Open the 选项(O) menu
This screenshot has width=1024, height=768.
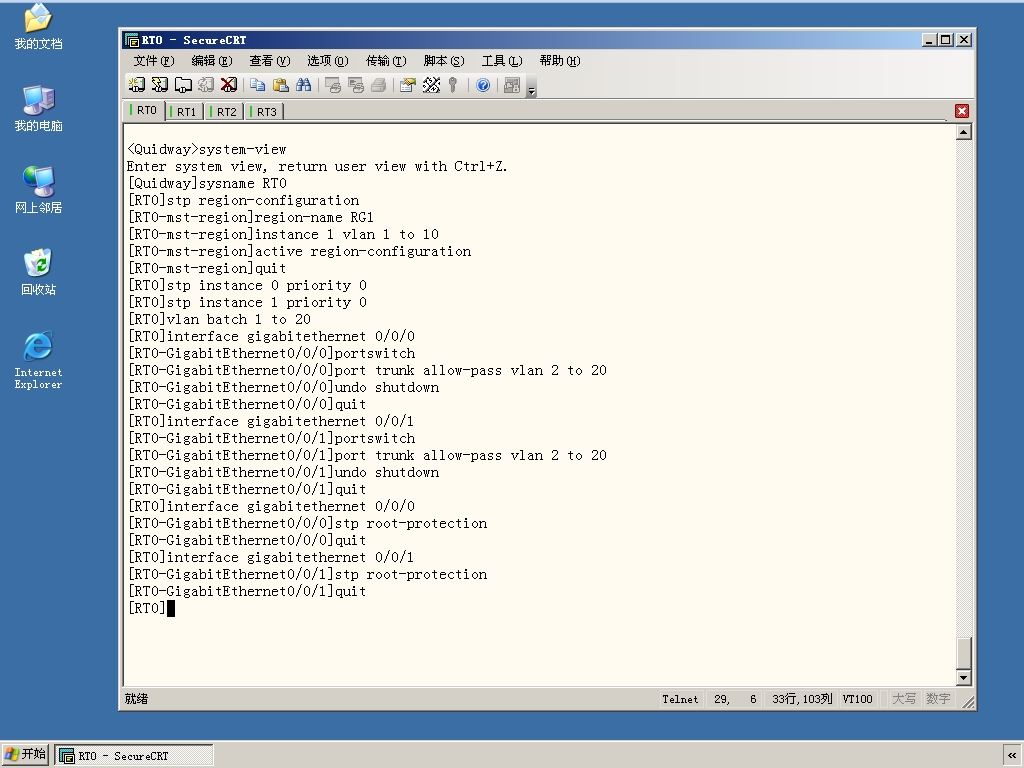coord(328,61)
